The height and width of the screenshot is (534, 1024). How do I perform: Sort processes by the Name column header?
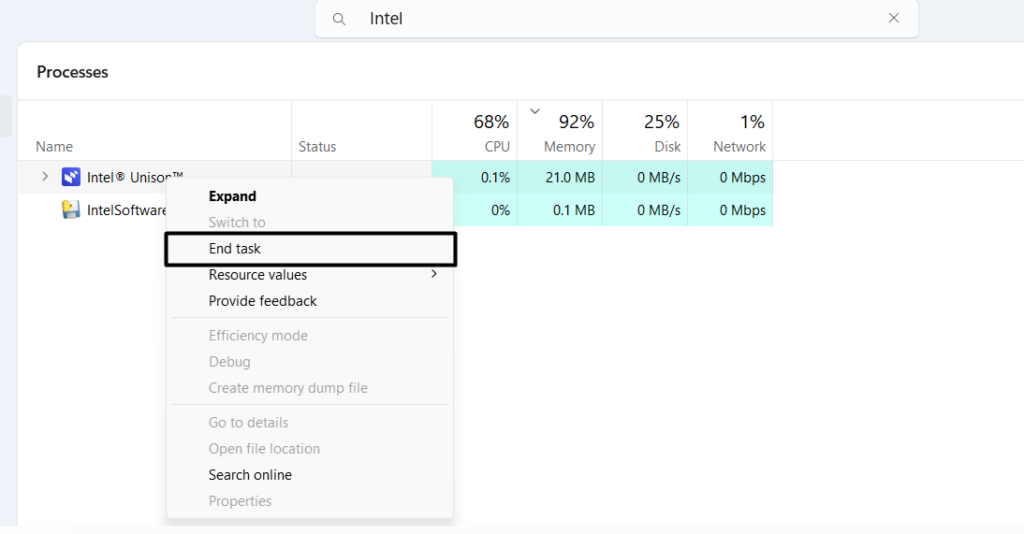54,147
